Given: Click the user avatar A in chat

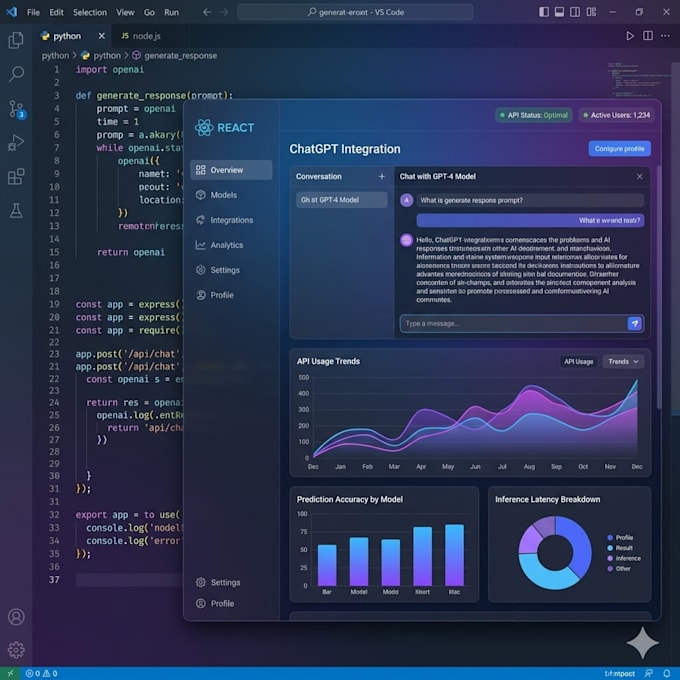Looking at the screenshot, I should 406,200.
